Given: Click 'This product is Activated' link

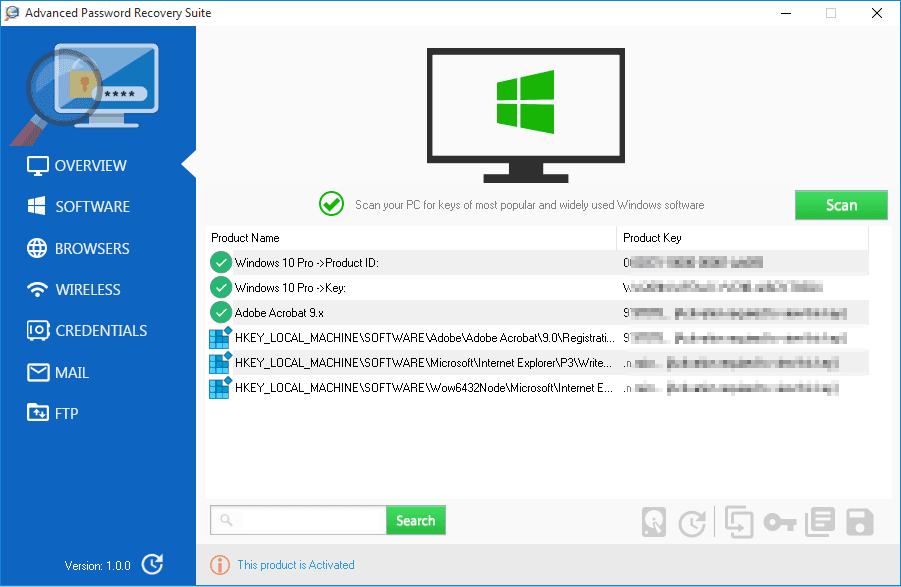Looking at the screenshot, I should point(296,565).
